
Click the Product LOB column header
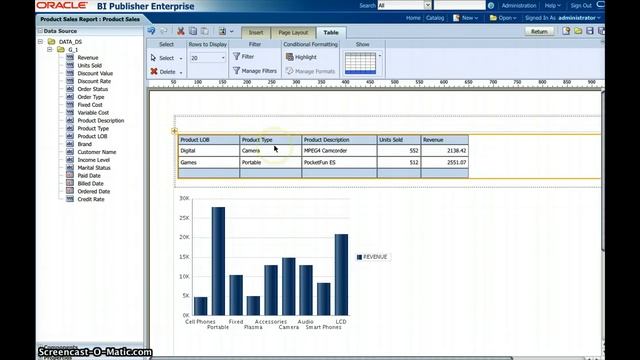(209, 140)
